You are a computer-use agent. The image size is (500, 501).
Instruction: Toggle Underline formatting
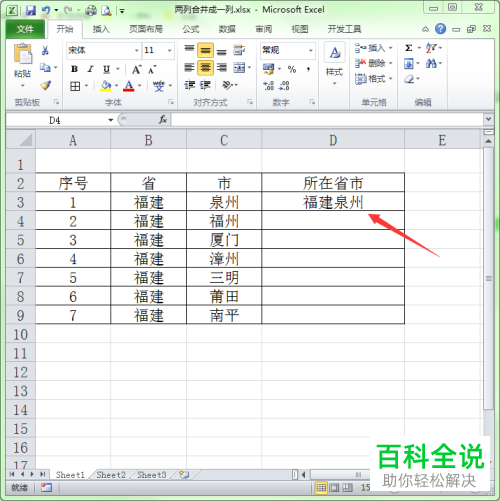coord(106,69)
